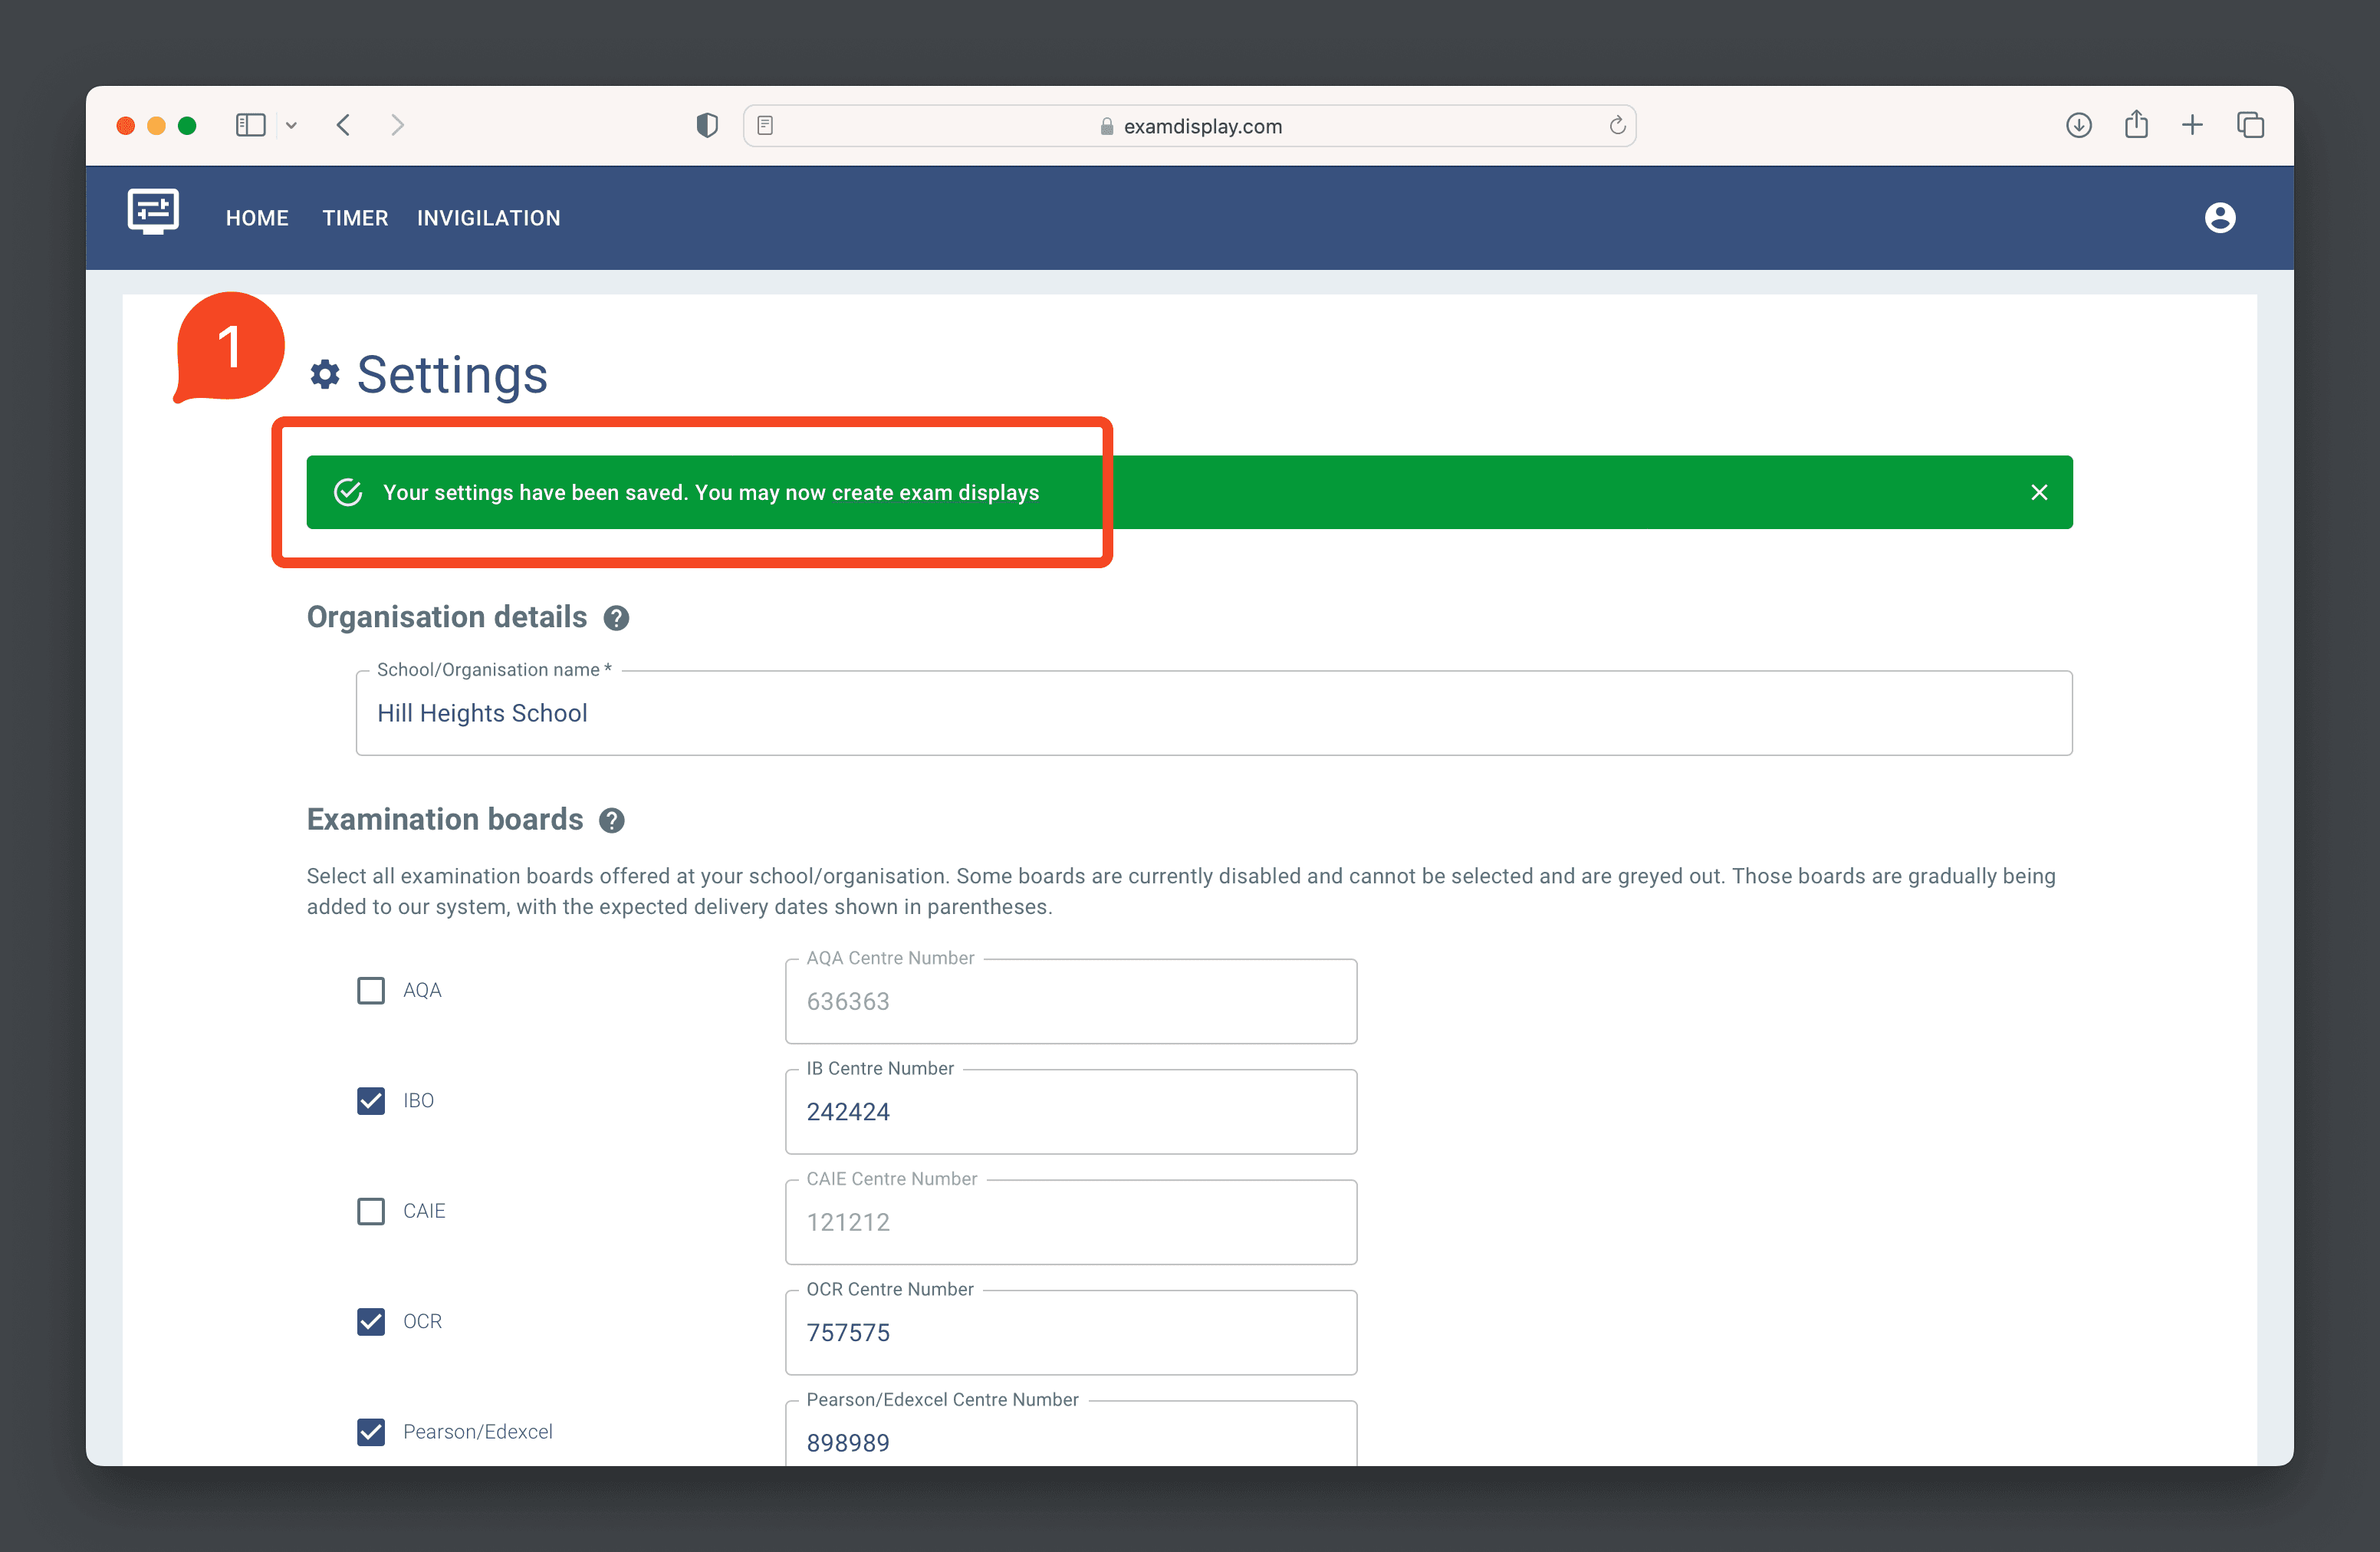Click the School/Organisation name field

pyautogui.click(x=1214, y=713)
